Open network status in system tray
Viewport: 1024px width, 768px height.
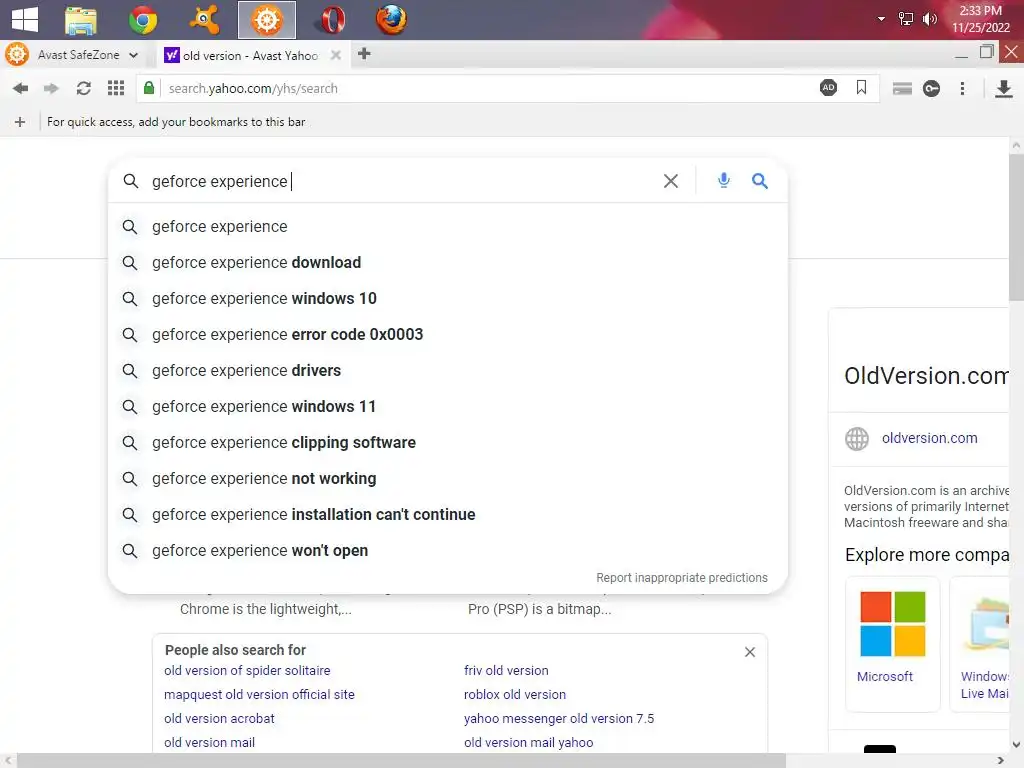(906, 19)
